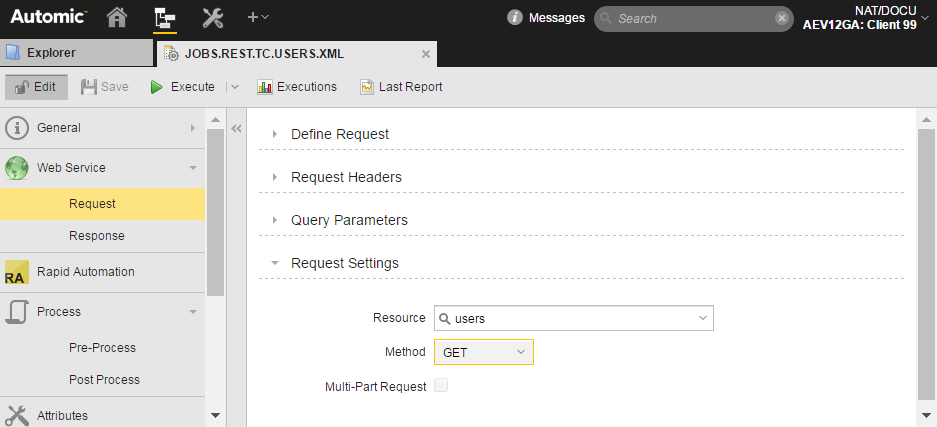The width and height of the screenshot is (937, 427).
Task: Click the Web Service section
Action: (x=102, y=168)
